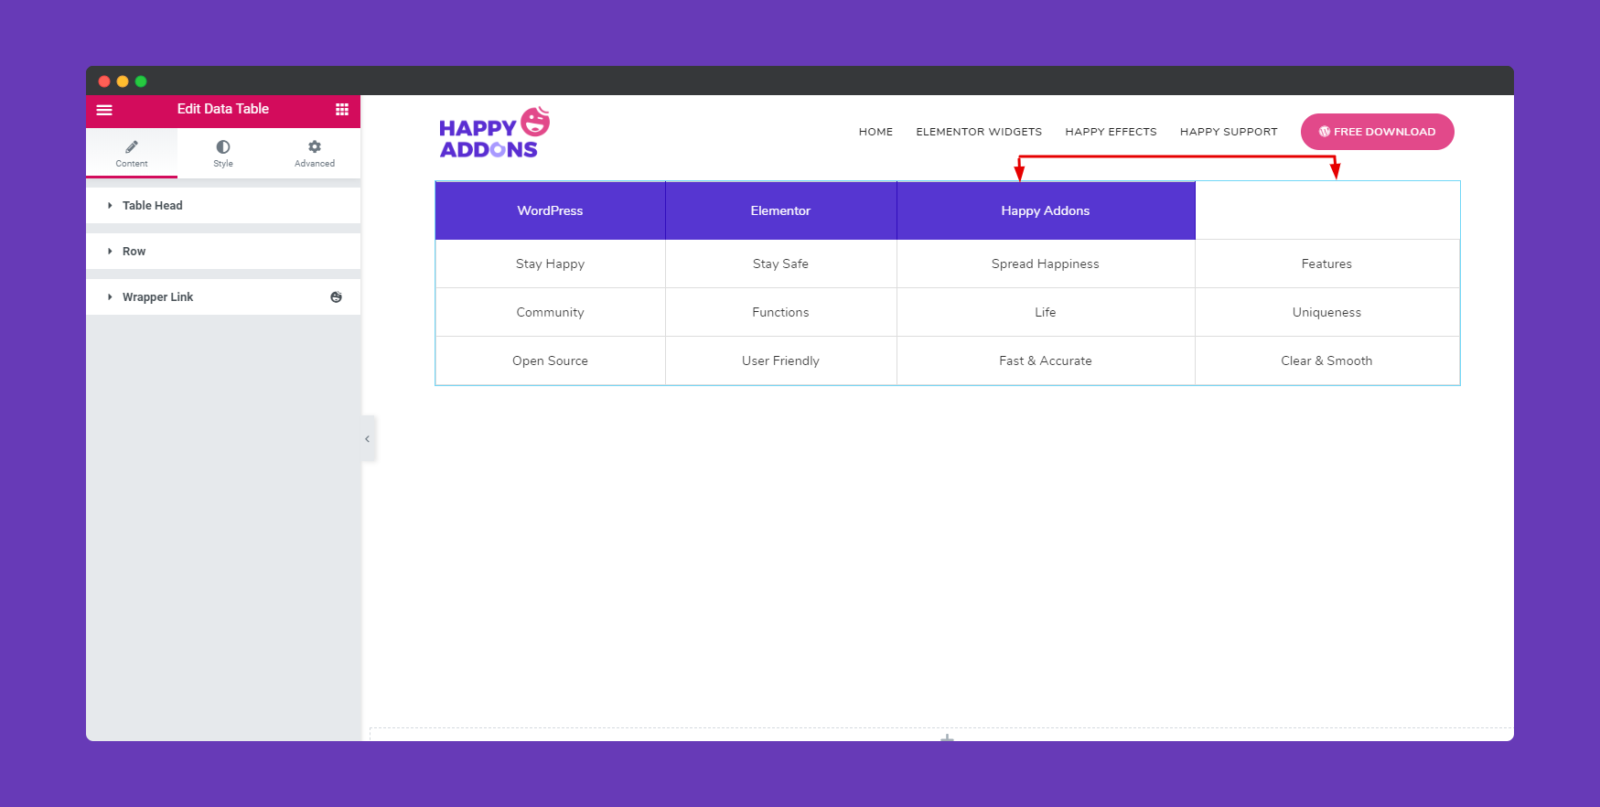
Task: Open the hamburger menu in Elementor panel
Action: (104, 110)
